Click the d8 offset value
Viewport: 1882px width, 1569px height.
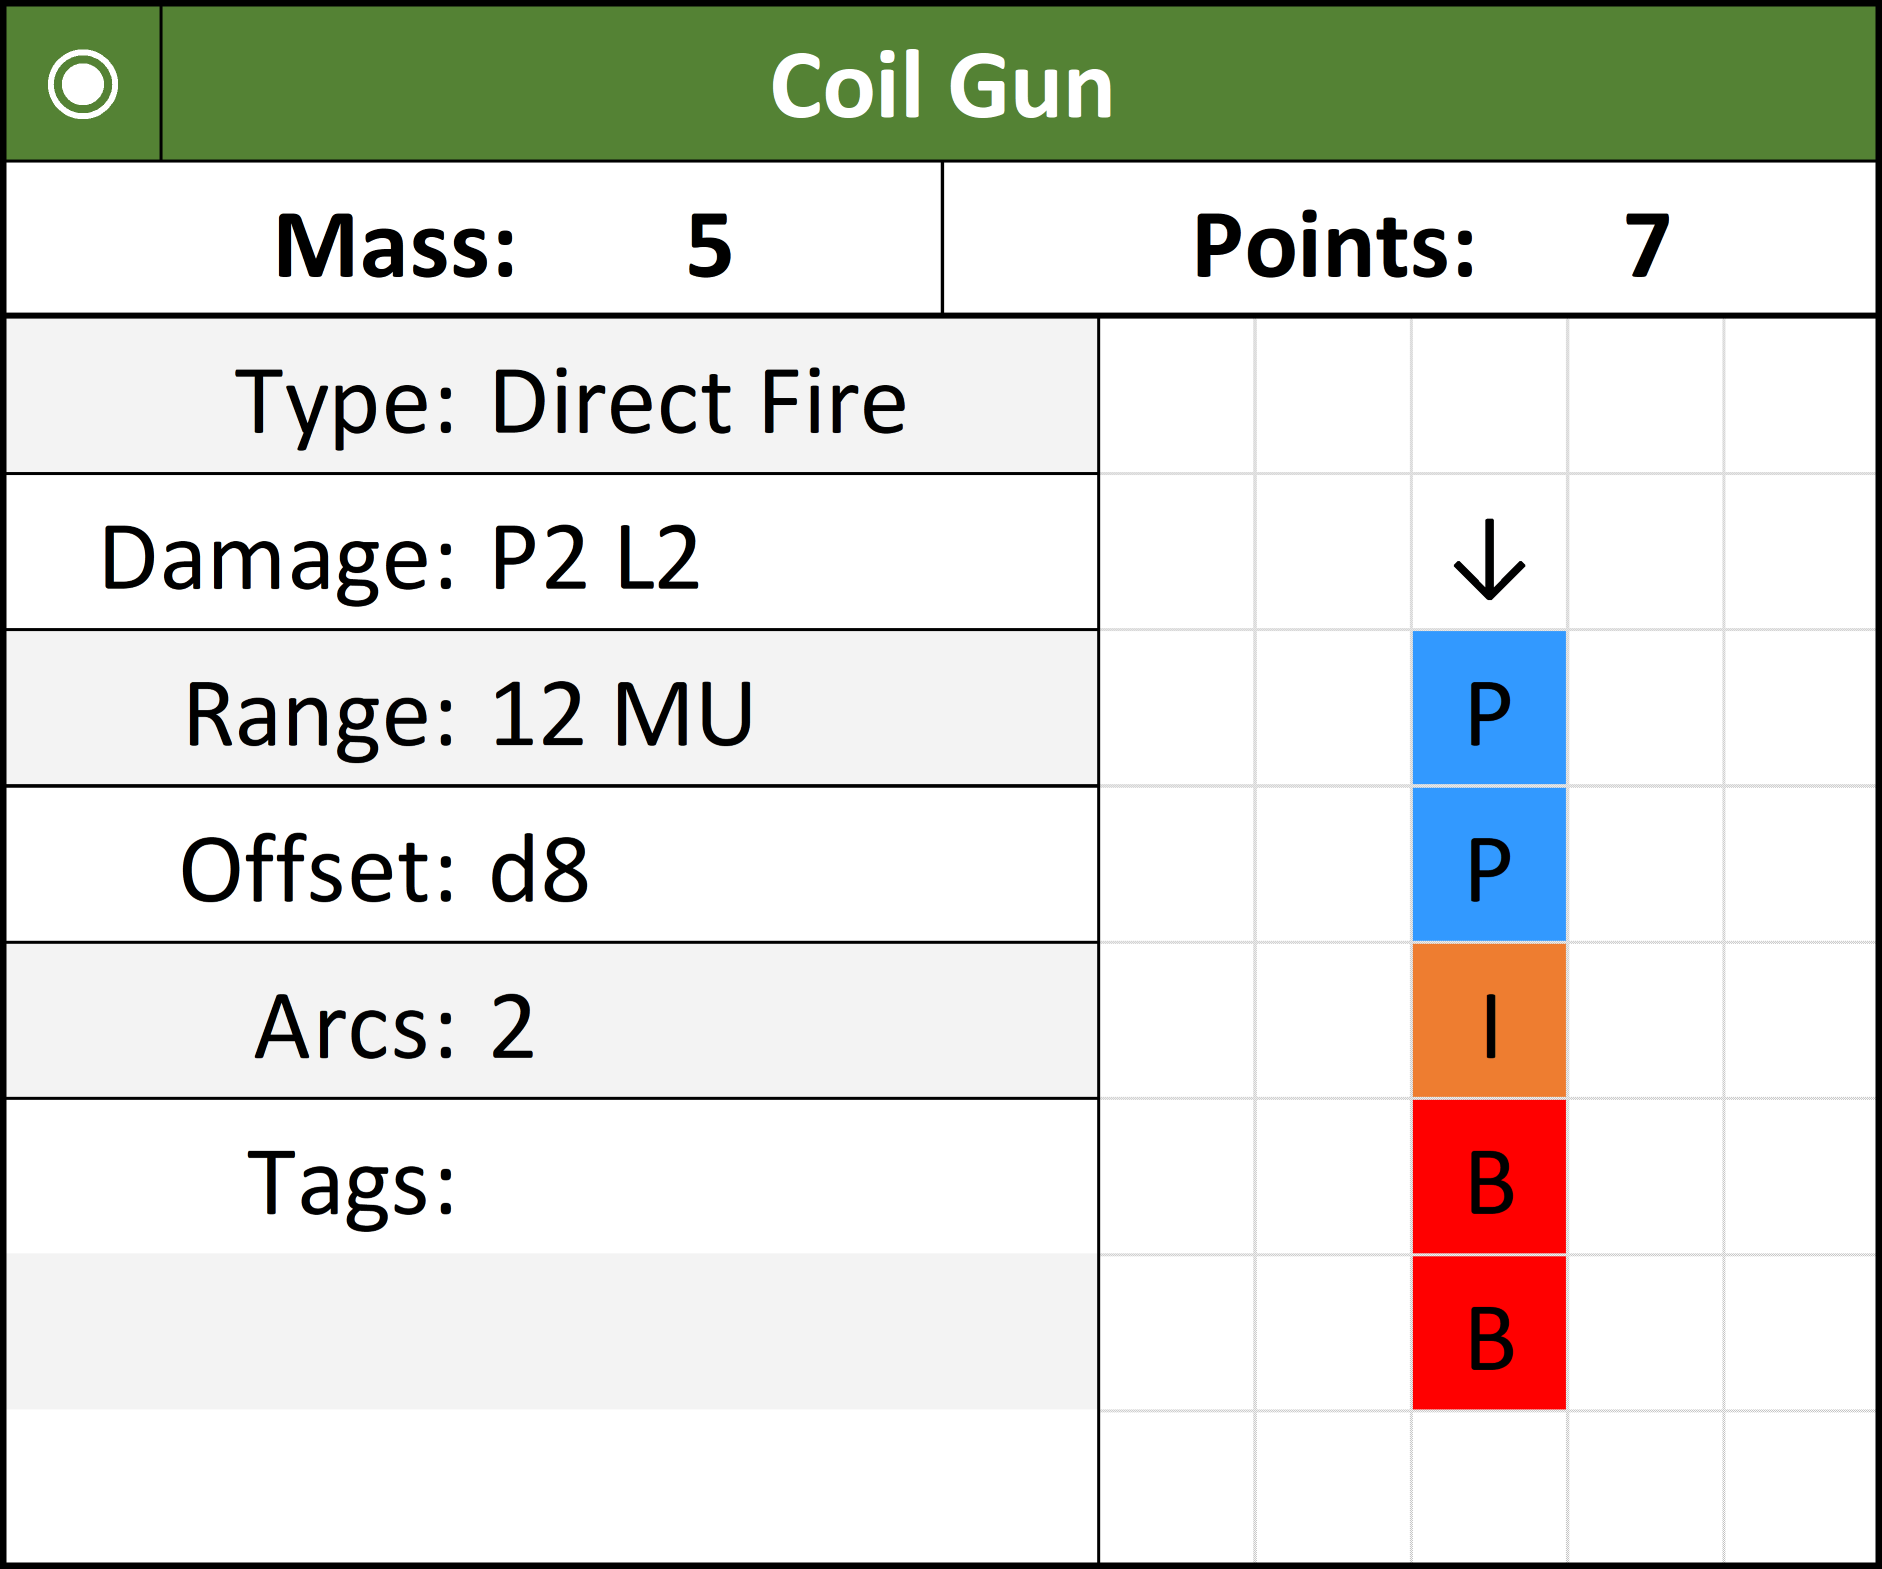click(x=539, y=870)
